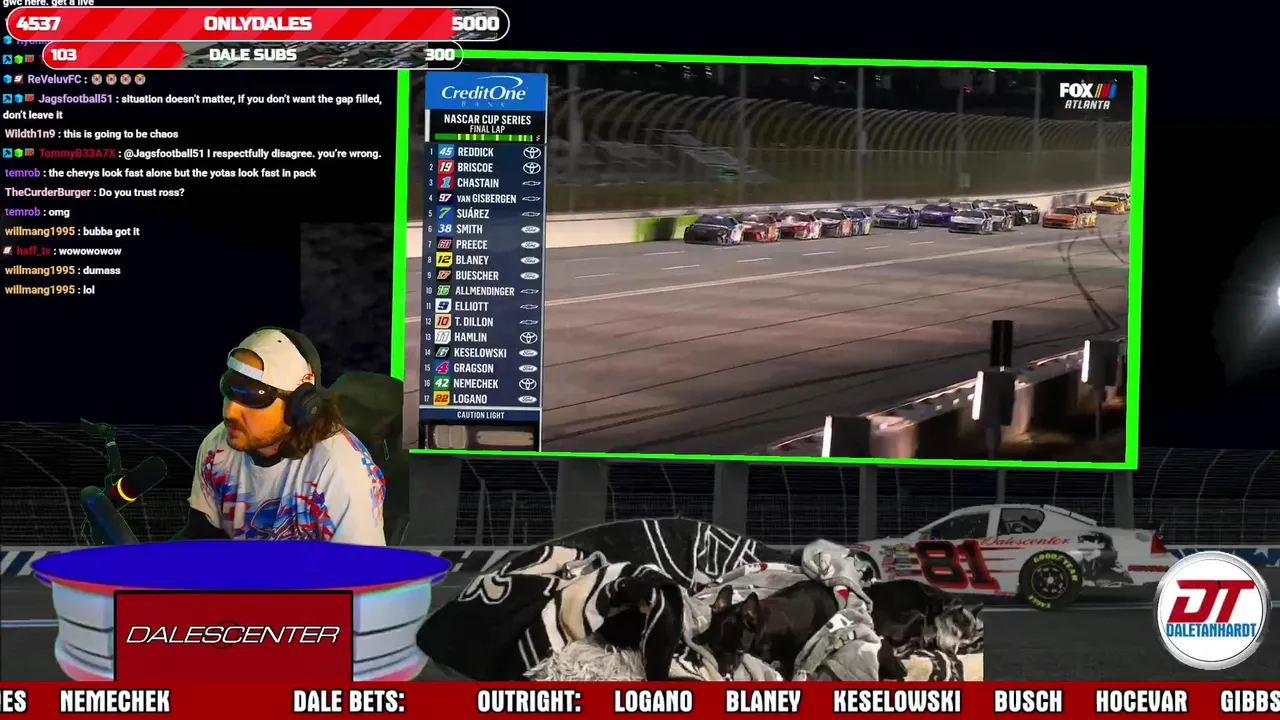Image resolution: width=1280 pixels, height=720 pixels.
Task: Click 'LOGANO' in the bottom ticker
Action: tap(653, 701)
